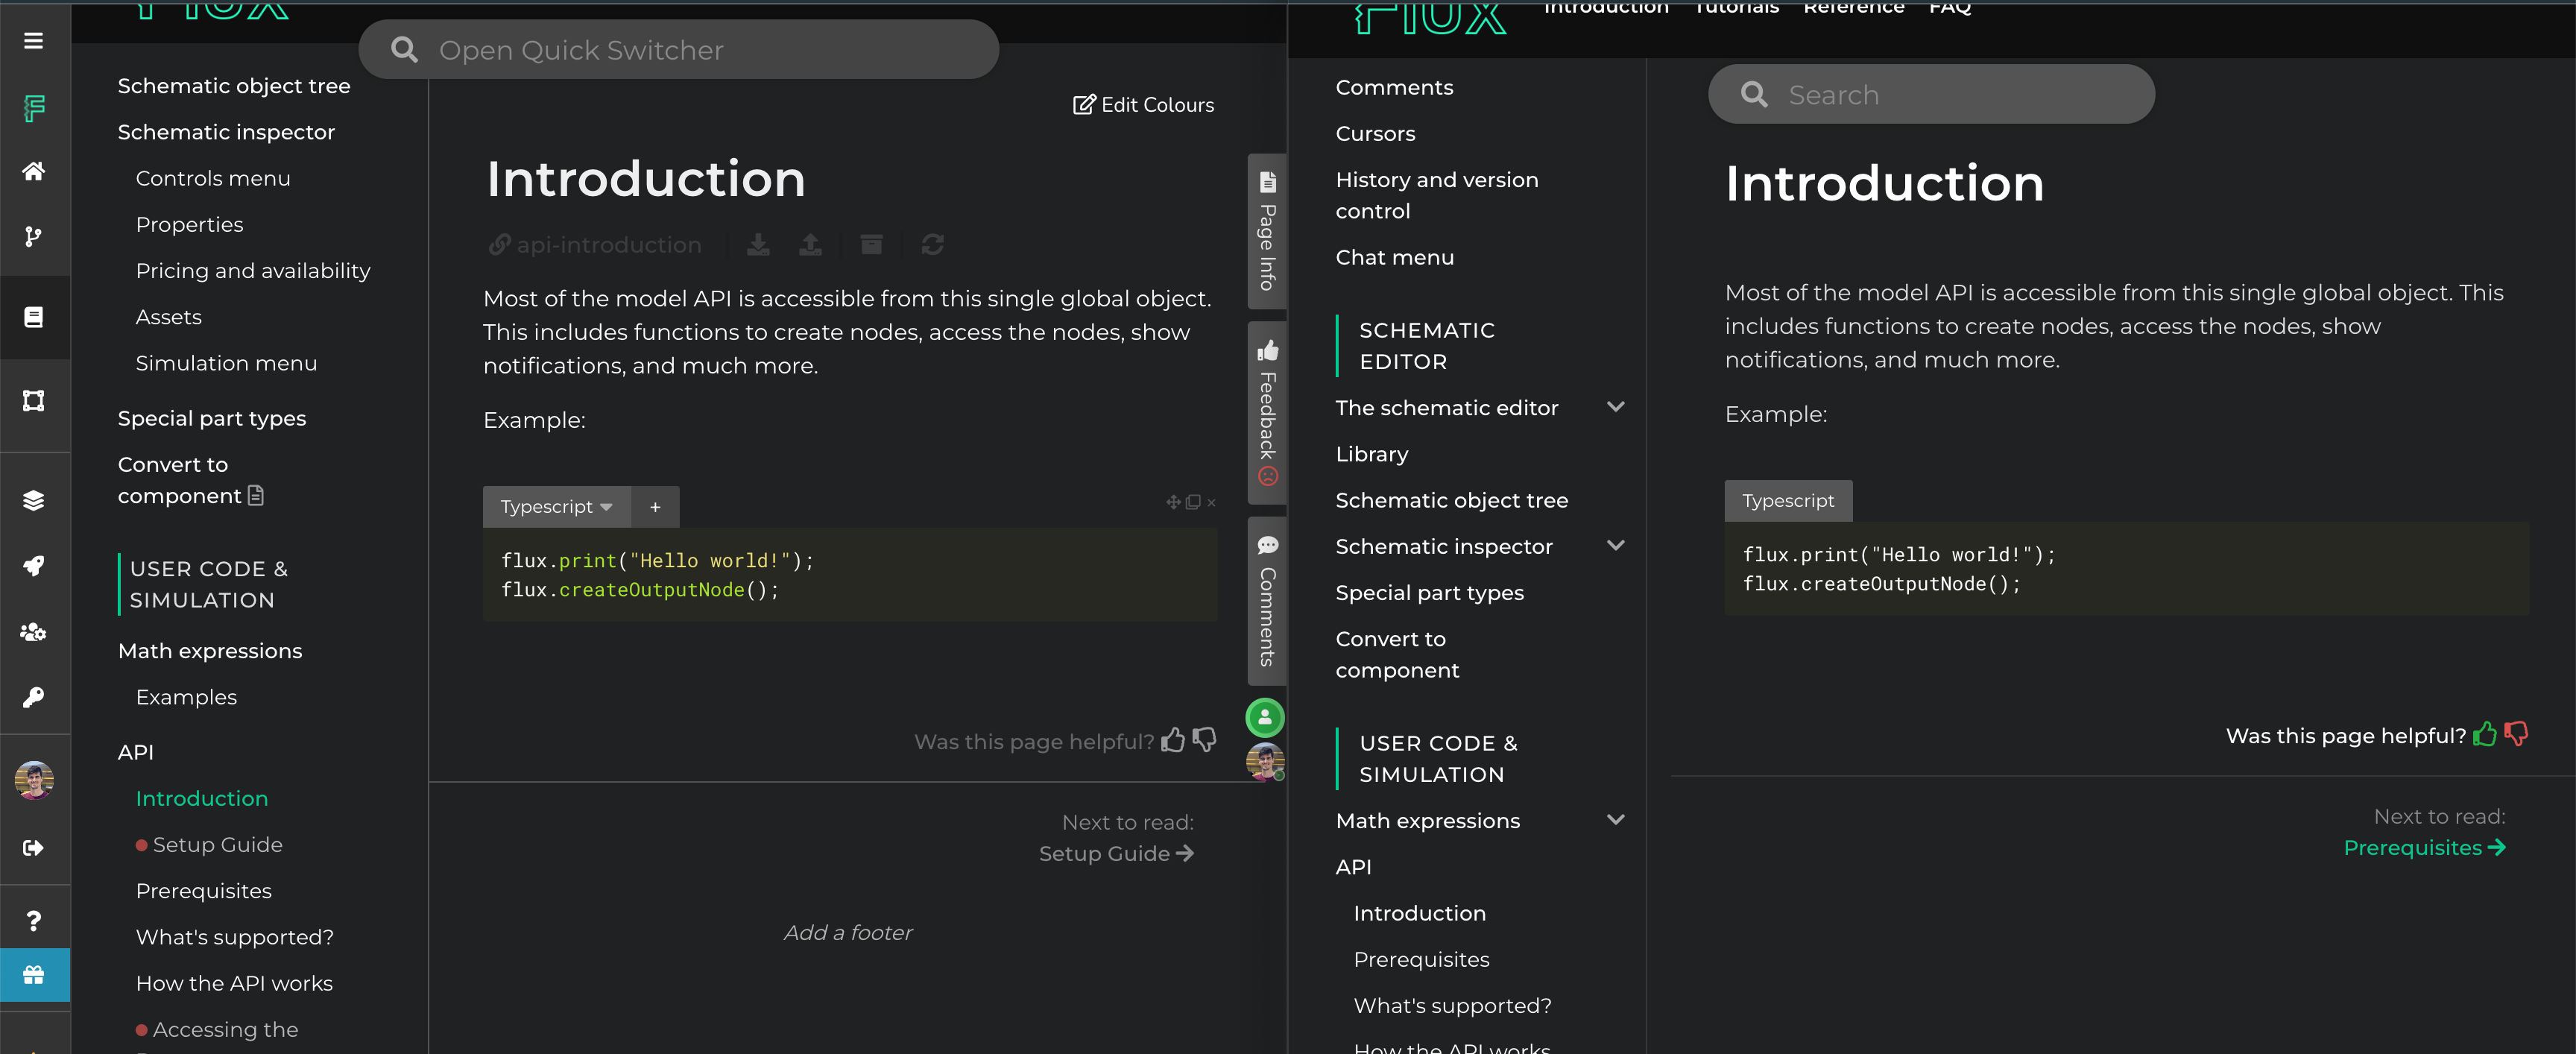Click the blue gift icon
Image resolution: width=2576 pixels, height=1054 pixels.
tap(34, 975)
